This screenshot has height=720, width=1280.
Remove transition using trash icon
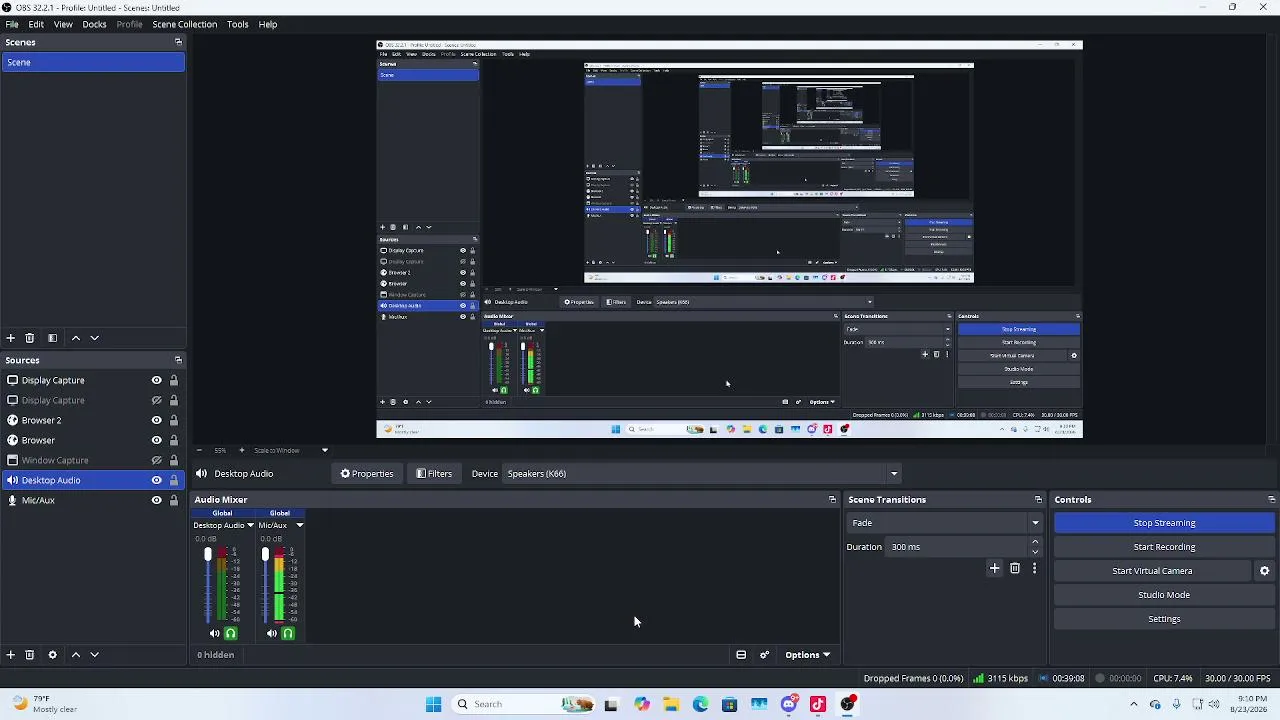[x=1015, y=569]
